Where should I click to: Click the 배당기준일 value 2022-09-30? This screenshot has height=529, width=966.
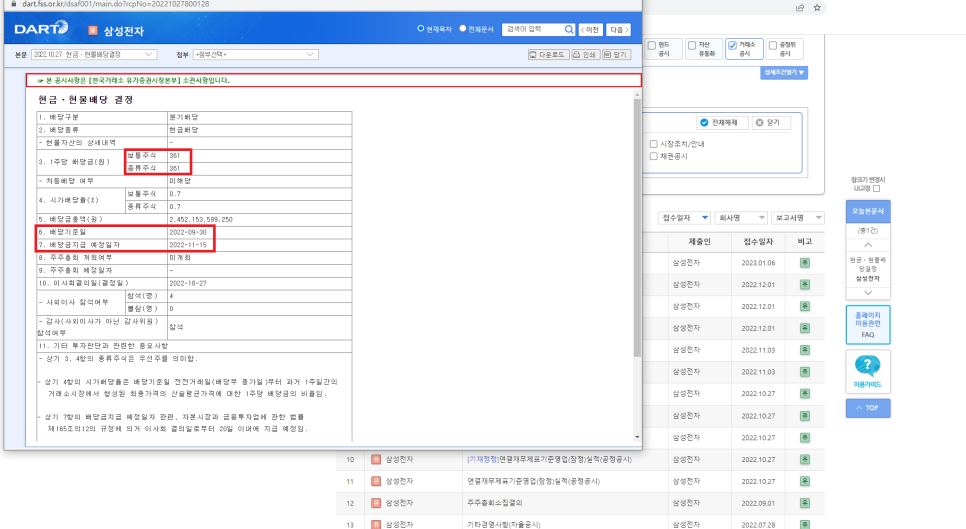tap(187, 232)
